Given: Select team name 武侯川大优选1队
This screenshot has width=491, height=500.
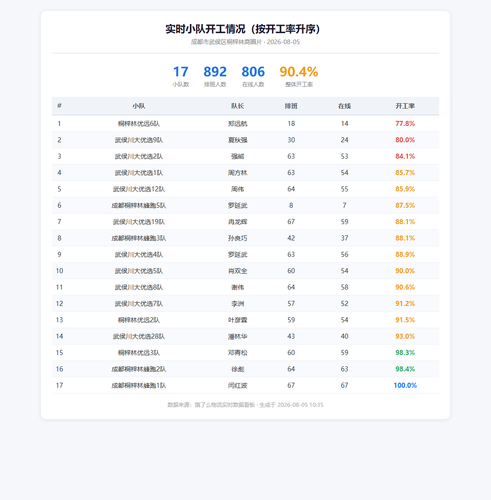Looking at the screenshot, I should [139, 173].
